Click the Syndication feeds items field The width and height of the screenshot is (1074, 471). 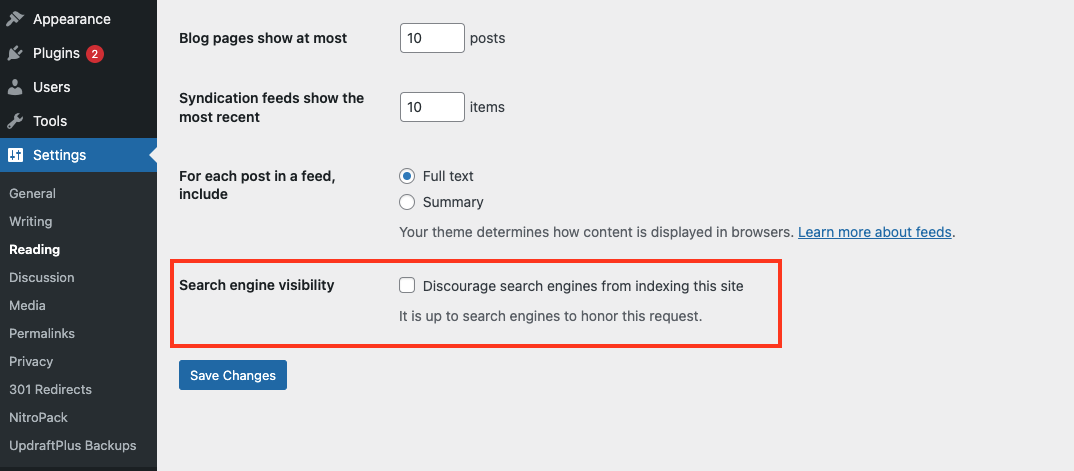(x=432, y=107)
